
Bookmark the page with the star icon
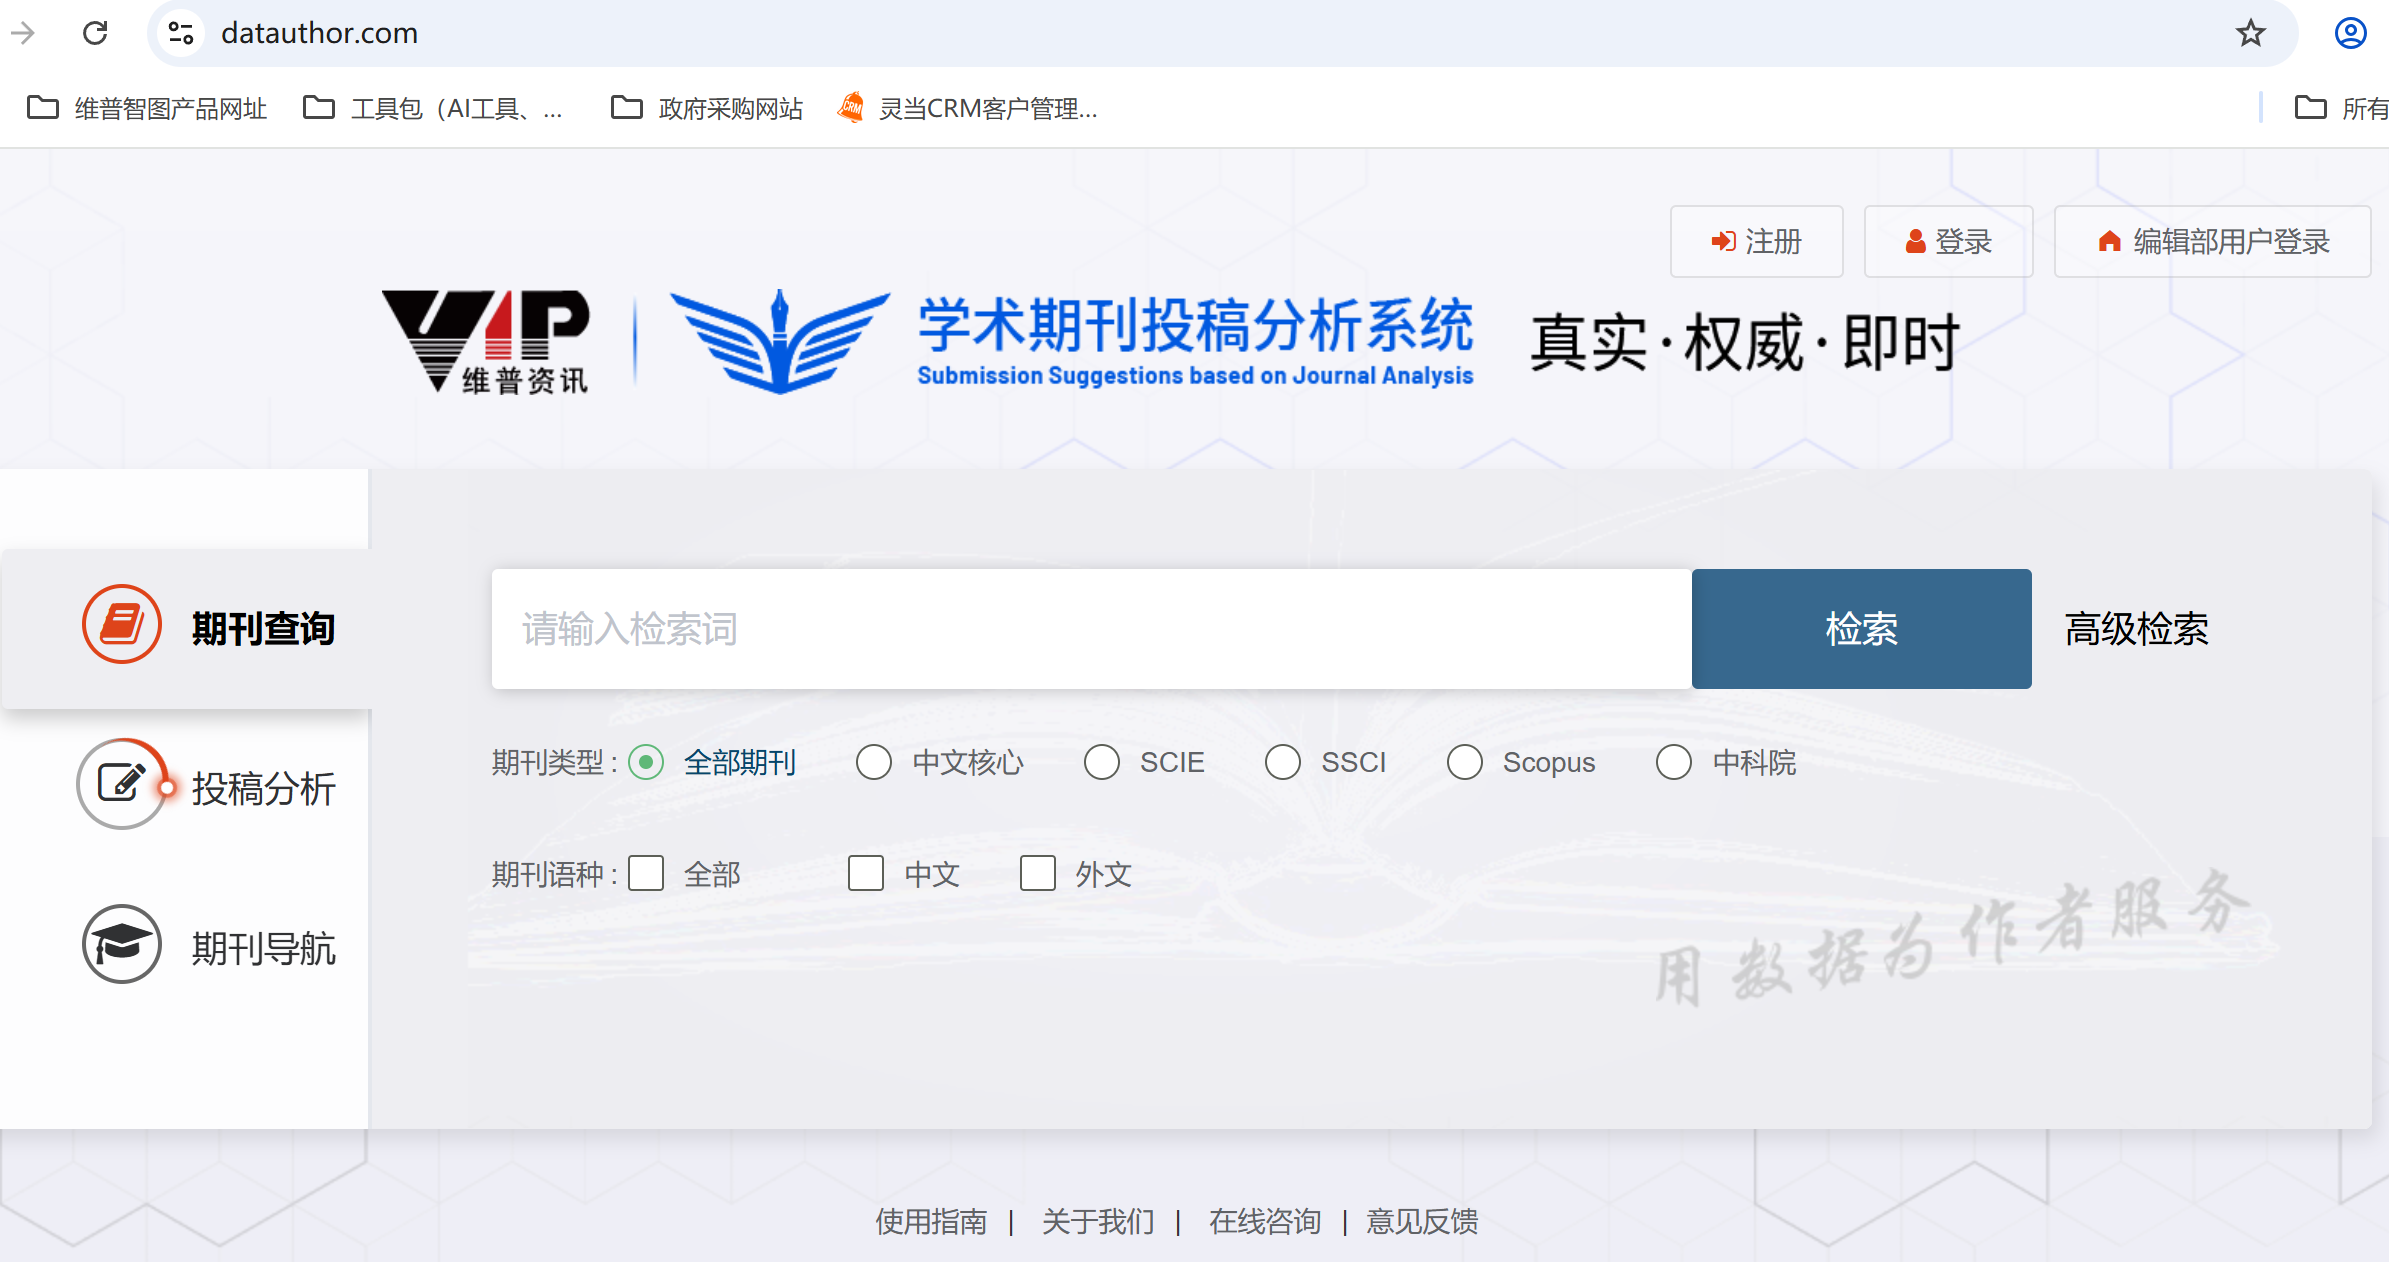click(2250, 33)
